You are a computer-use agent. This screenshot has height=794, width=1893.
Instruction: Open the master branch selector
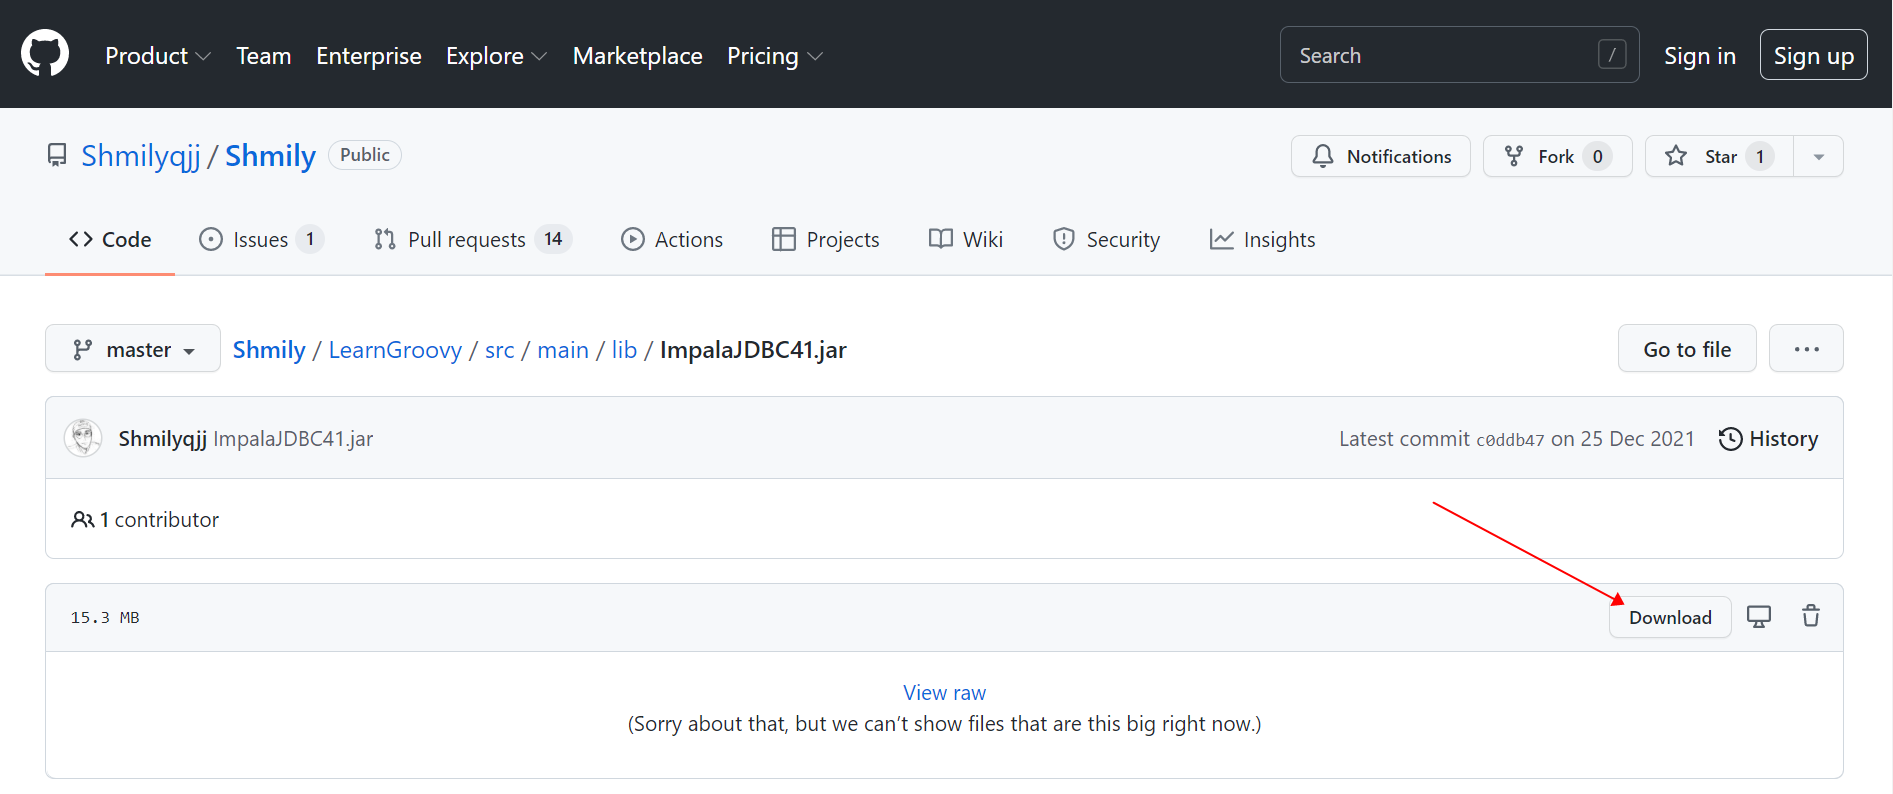pyautogui.click(x=133, y=349)
